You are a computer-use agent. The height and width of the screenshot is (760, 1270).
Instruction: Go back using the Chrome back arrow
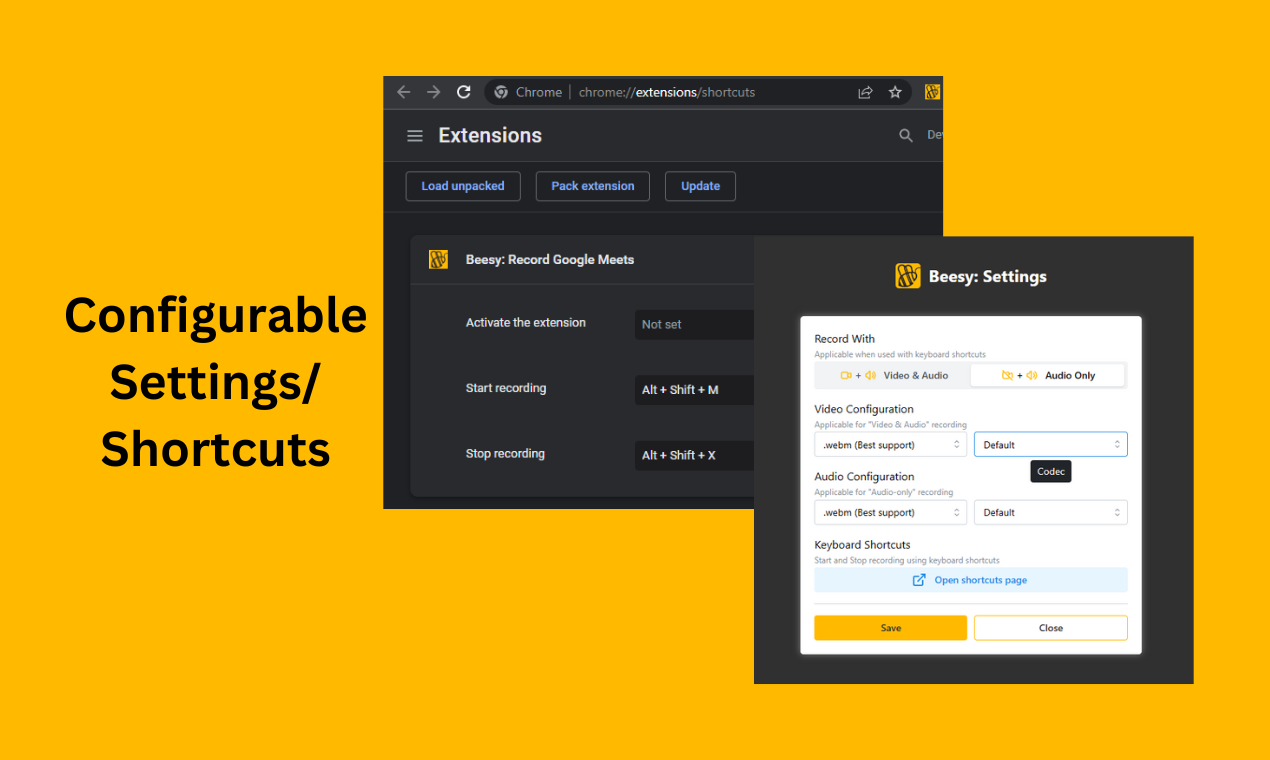(x=404, y=92)
